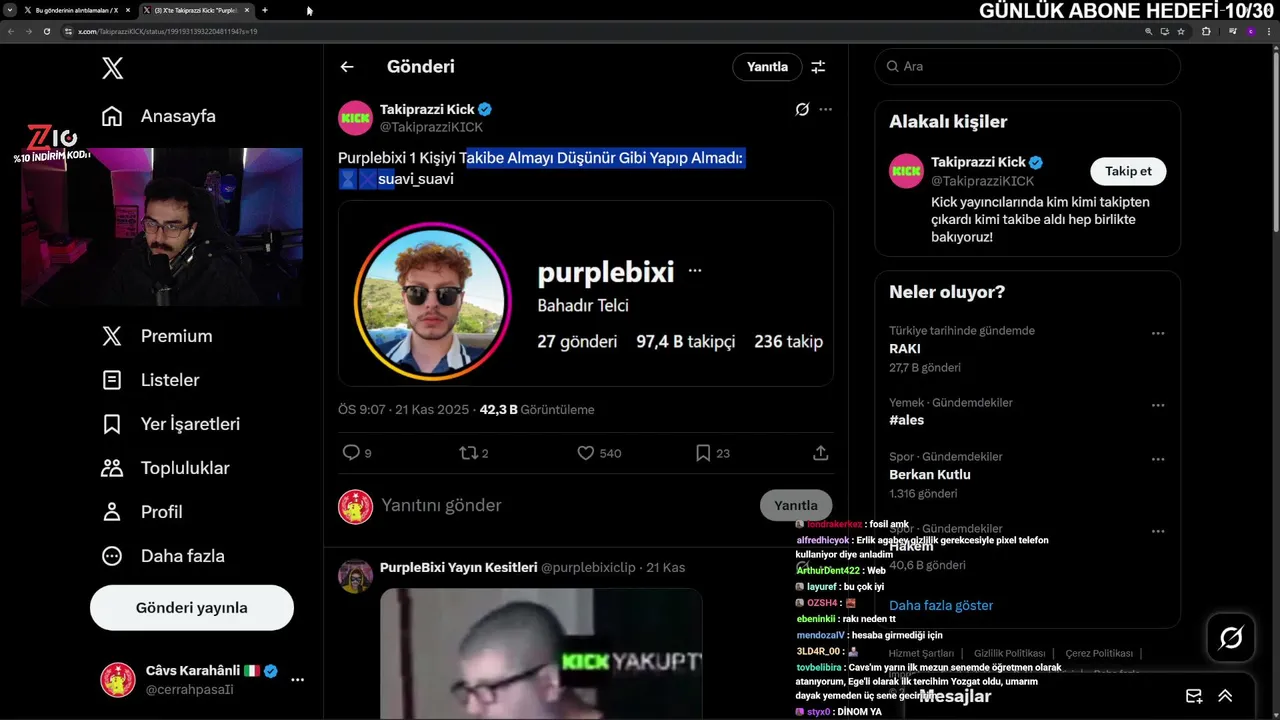This screenshot has height=720, width=1280.
Task: Follow Takipazzi Kick with the Takip et button
Action: pyautogui.click(x=1128, y=171)
